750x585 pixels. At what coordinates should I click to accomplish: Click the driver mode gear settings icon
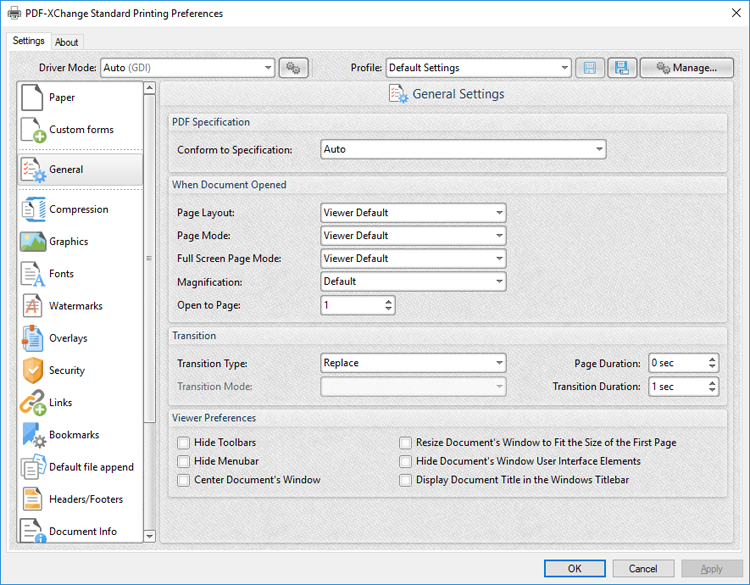point(293,68)
